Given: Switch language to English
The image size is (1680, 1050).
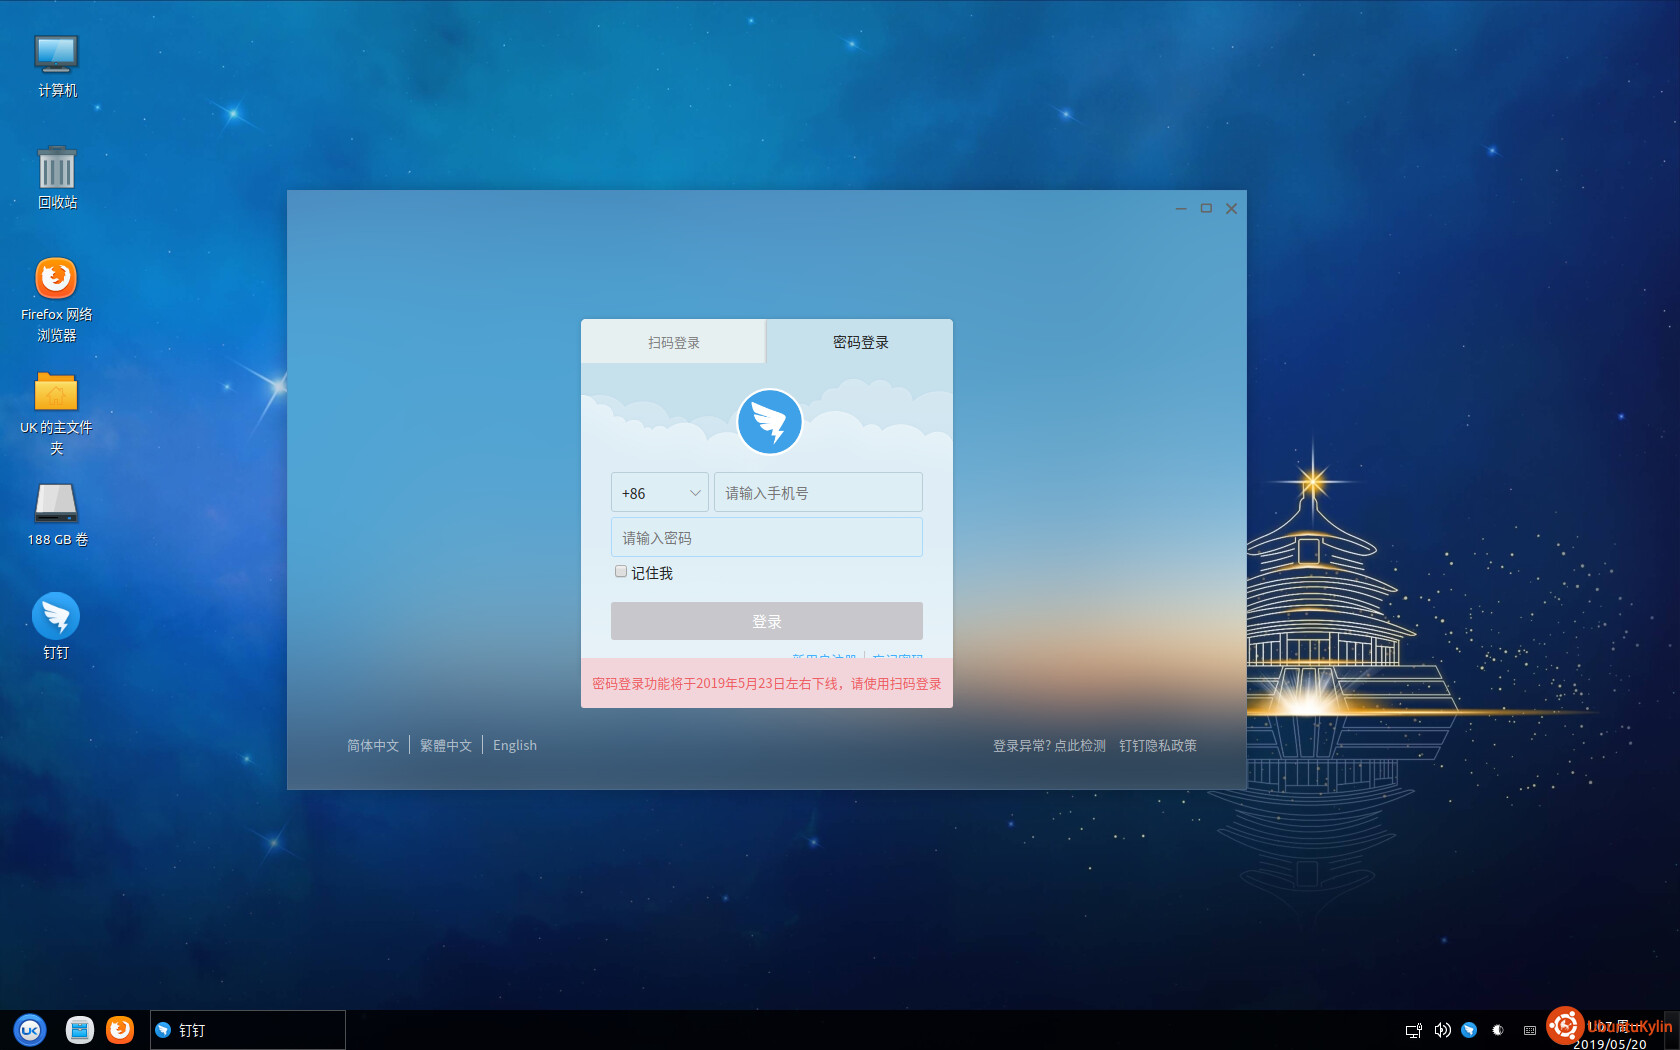Looking at the screenshot, I should [514, 746].
